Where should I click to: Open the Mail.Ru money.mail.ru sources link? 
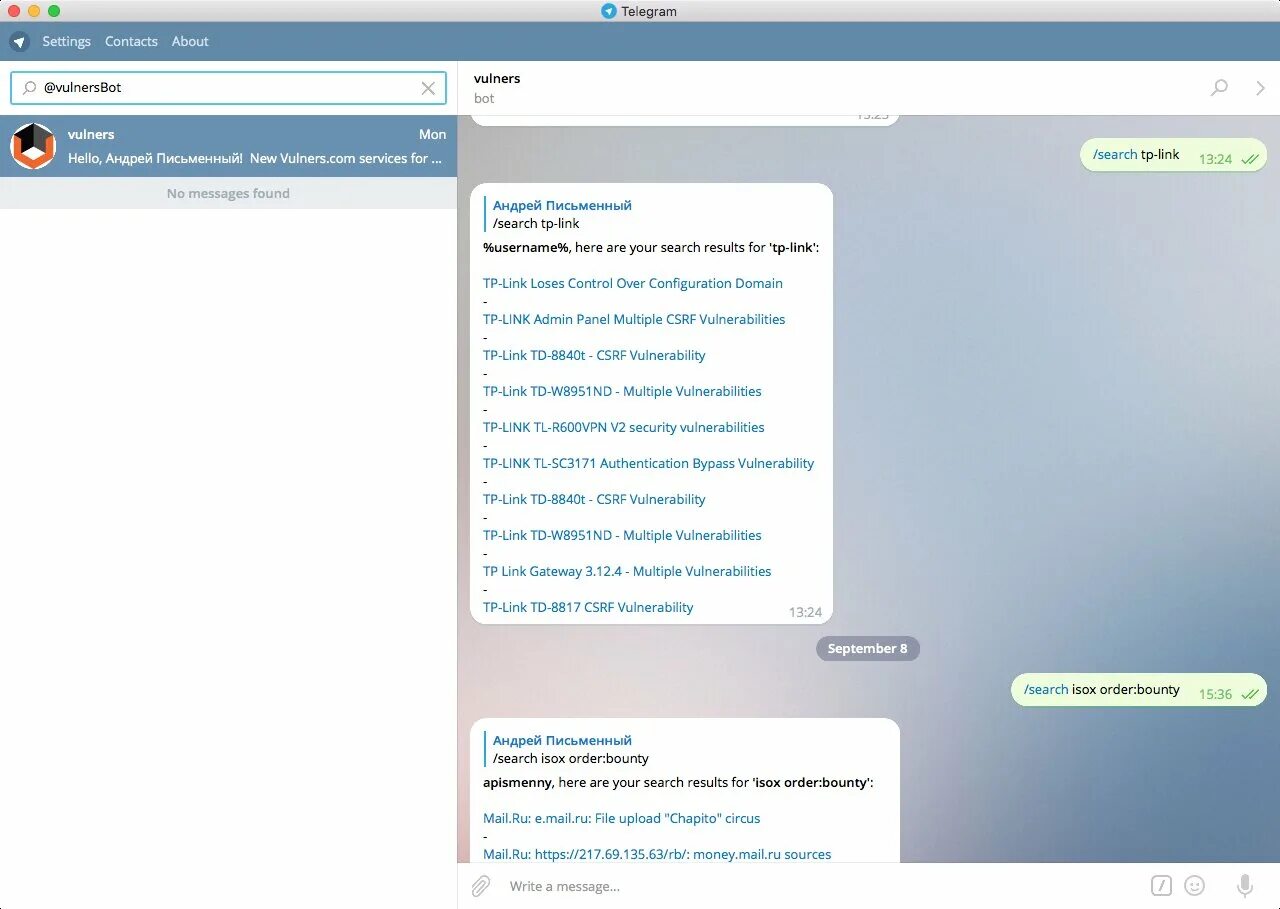click(x=657, y=854)
